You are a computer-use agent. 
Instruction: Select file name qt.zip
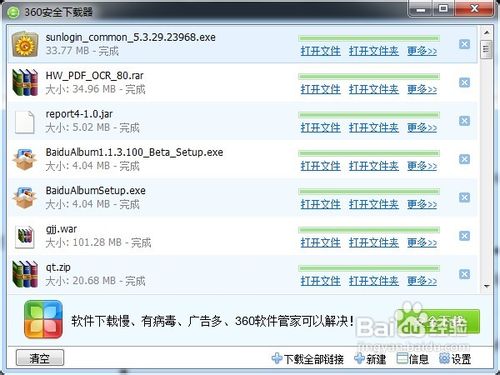(x=58, y=267)
